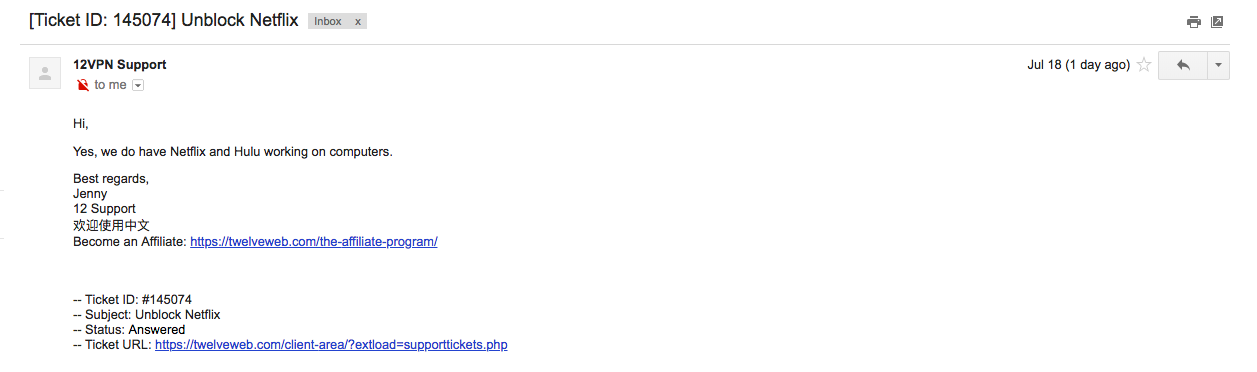Click the date Jul 18 (1 day ago)
1257x372 pixels.
pos(1078,65)
